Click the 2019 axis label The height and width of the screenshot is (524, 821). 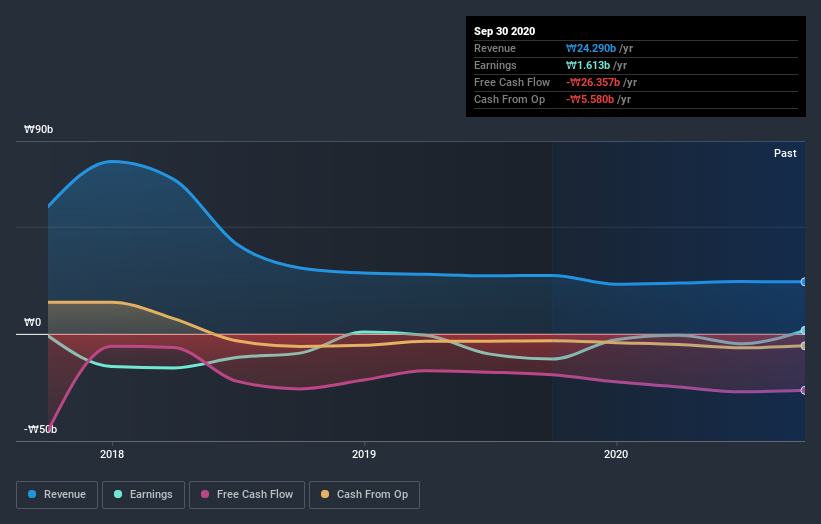364,454
